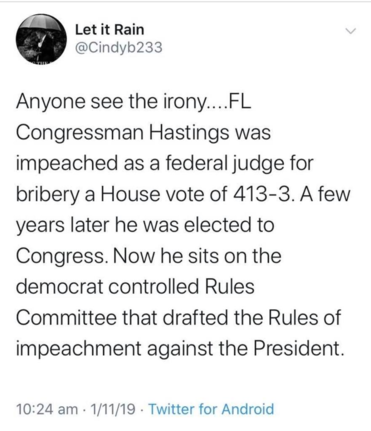Open the Twitter for Android source link

click(x=211, y=409)
